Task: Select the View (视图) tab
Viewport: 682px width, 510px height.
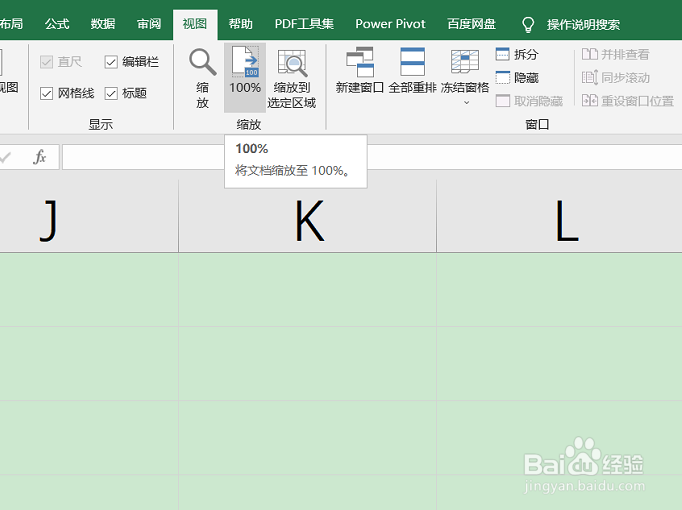Action: tap(195, 24)
